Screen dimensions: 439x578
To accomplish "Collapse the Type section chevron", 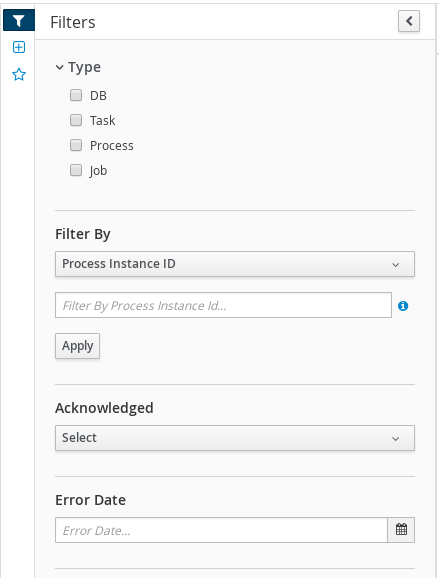I will point(59,67).
